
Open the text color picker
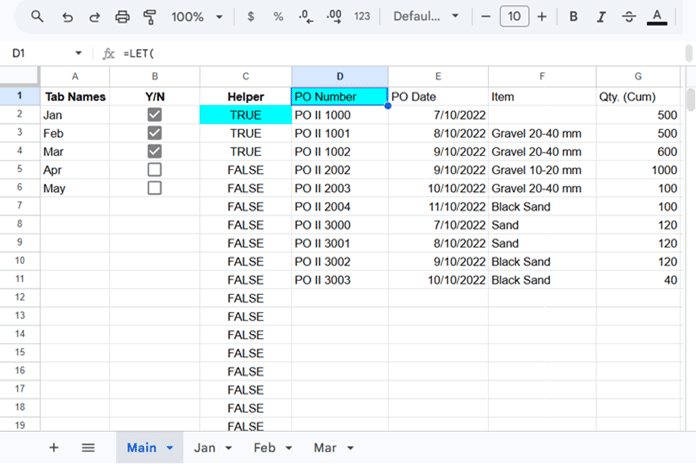pyautogui.click(x=657, y=17)
